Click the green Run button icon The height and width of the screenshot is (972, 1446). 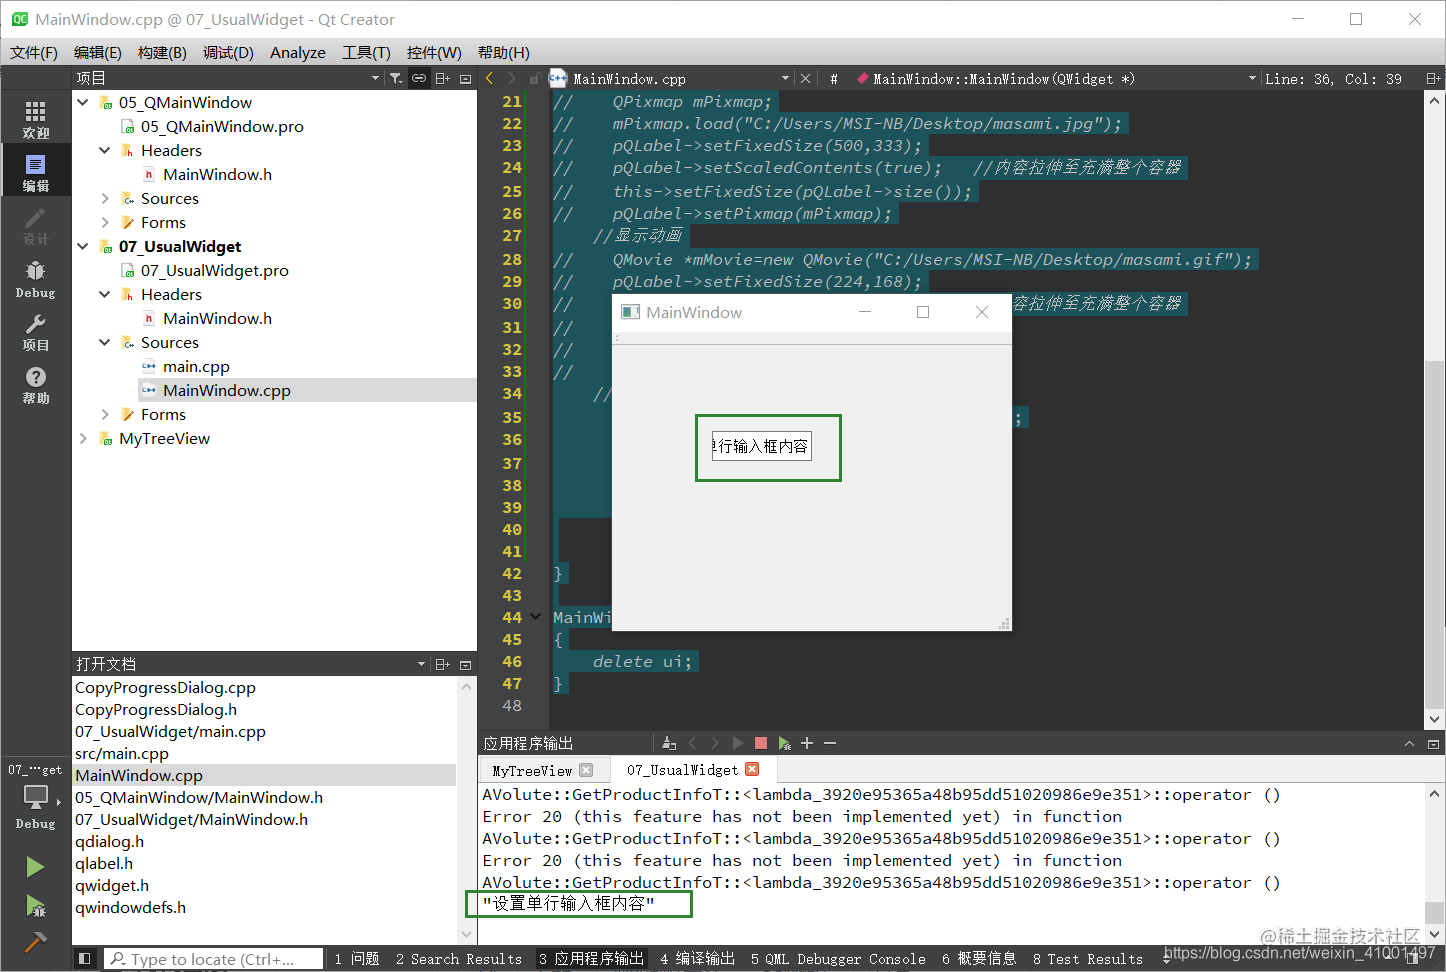click(36, 866)
